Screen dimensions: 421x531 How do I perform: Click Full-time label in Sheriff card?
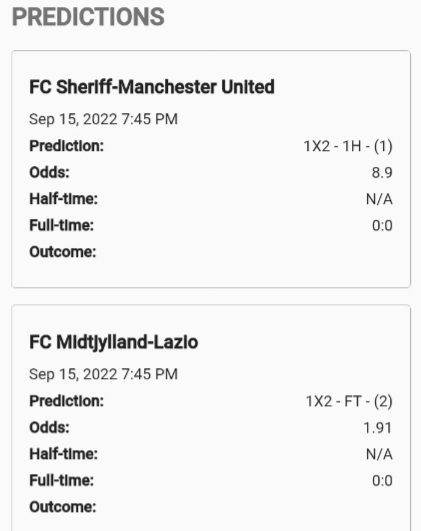coord(61,225)
